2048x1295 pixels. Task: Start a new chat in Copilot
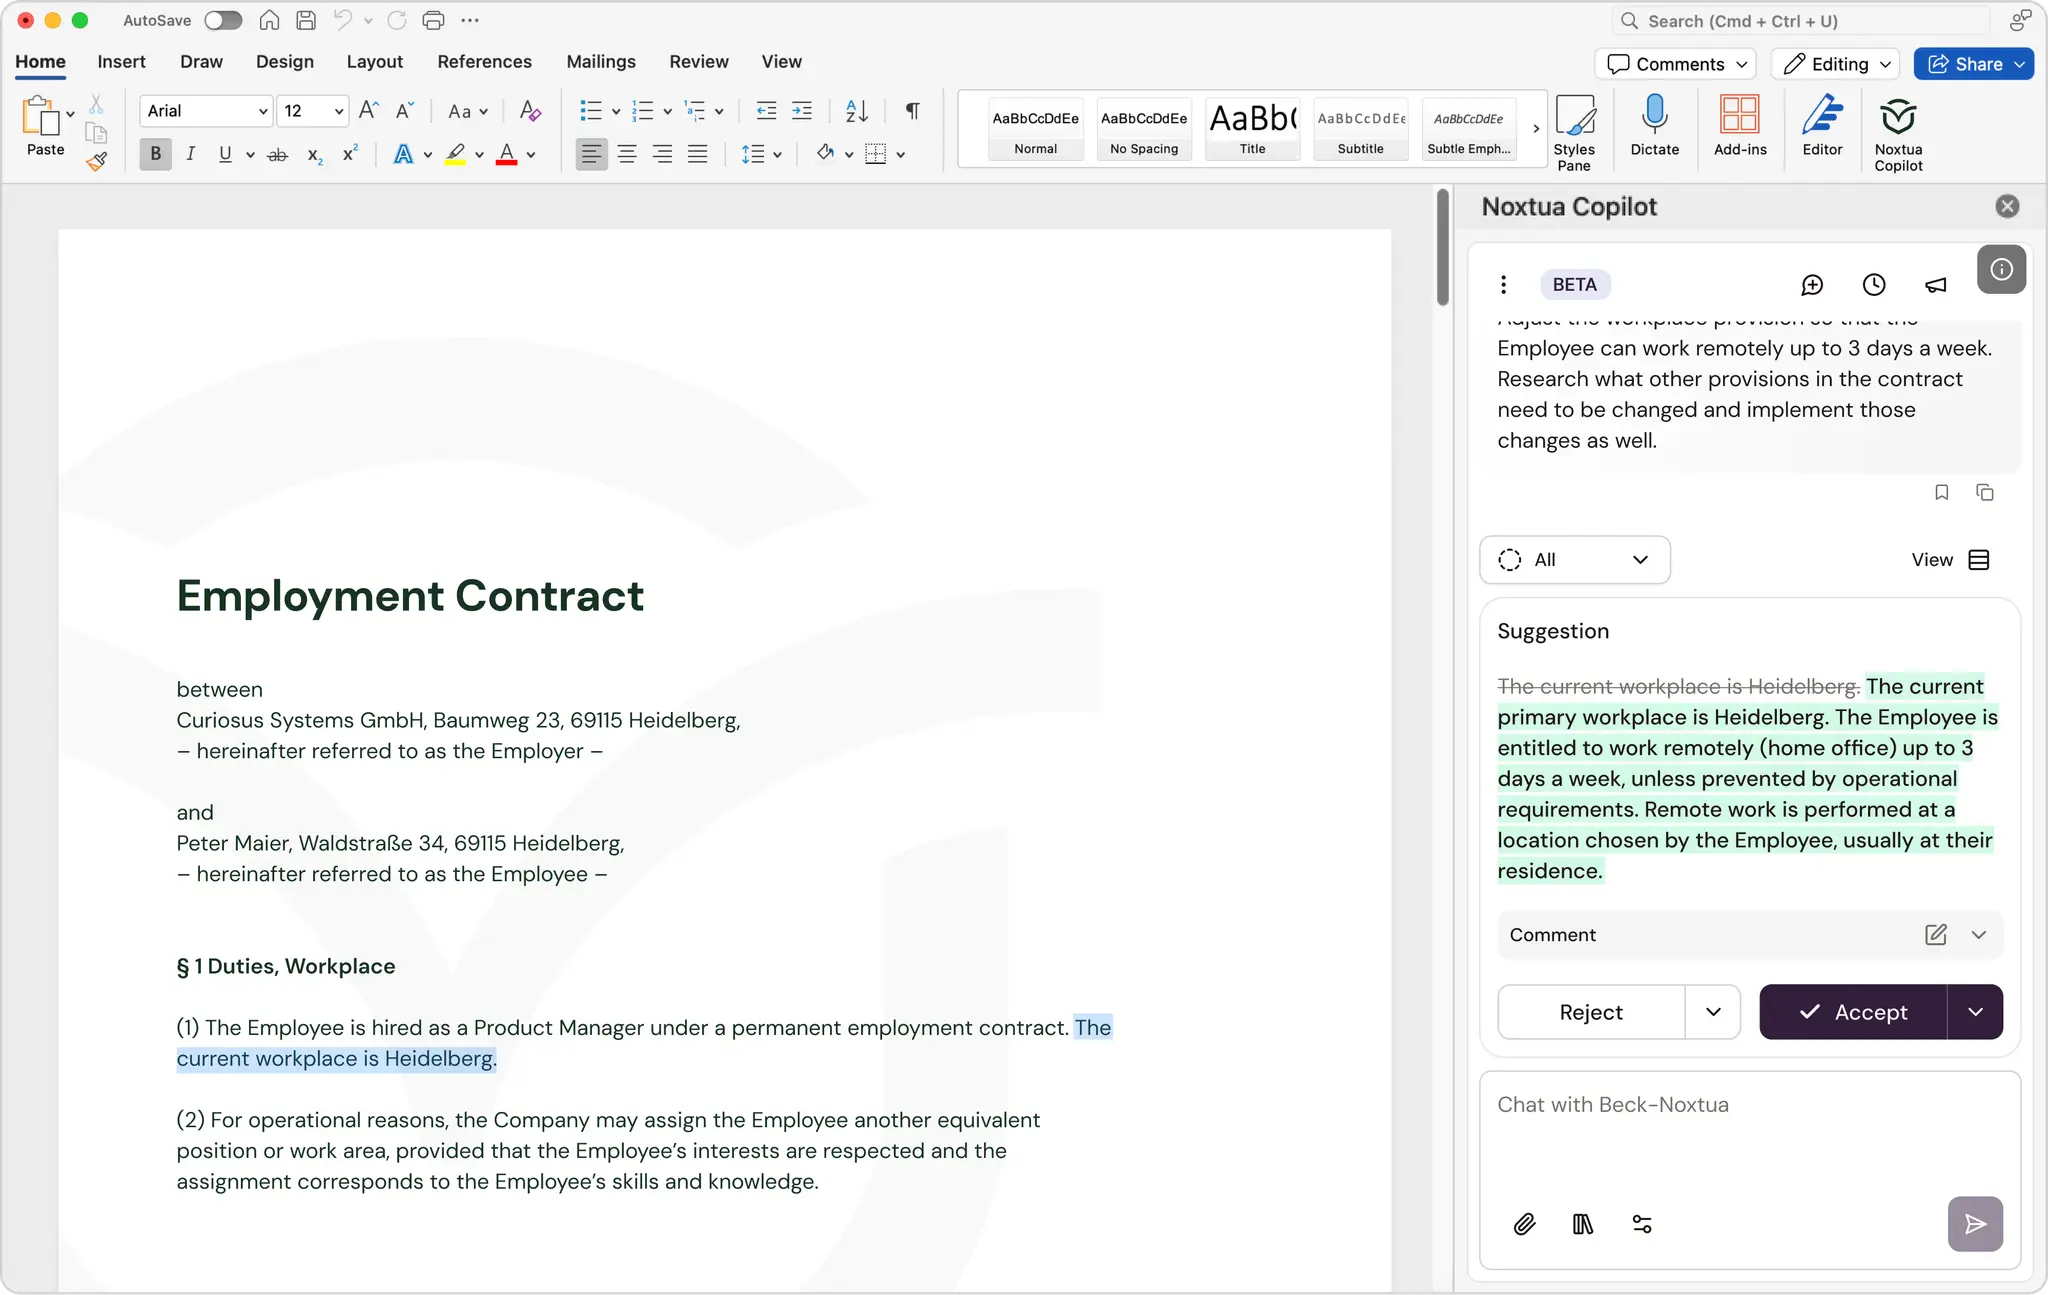(1811, 285)
